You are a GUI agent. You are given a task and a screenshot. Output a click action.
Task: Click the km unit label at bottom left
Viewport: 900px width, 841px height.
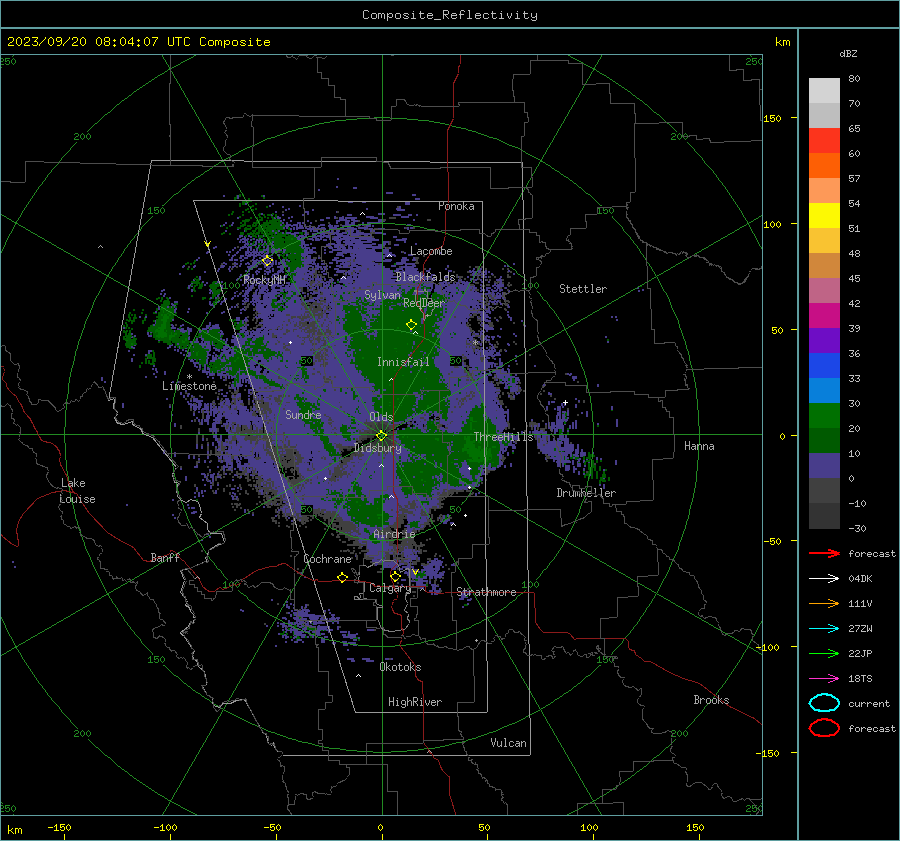[14, 830]
